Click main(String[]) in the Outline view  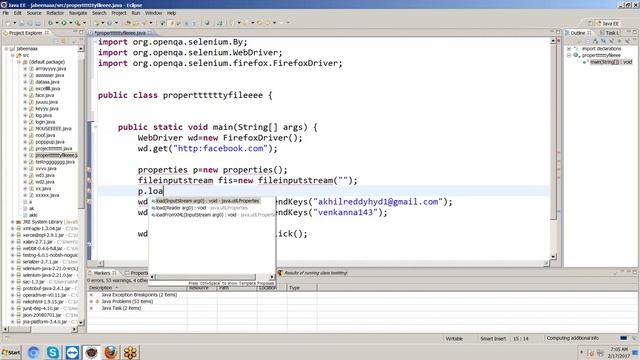[x=611, y=62]
